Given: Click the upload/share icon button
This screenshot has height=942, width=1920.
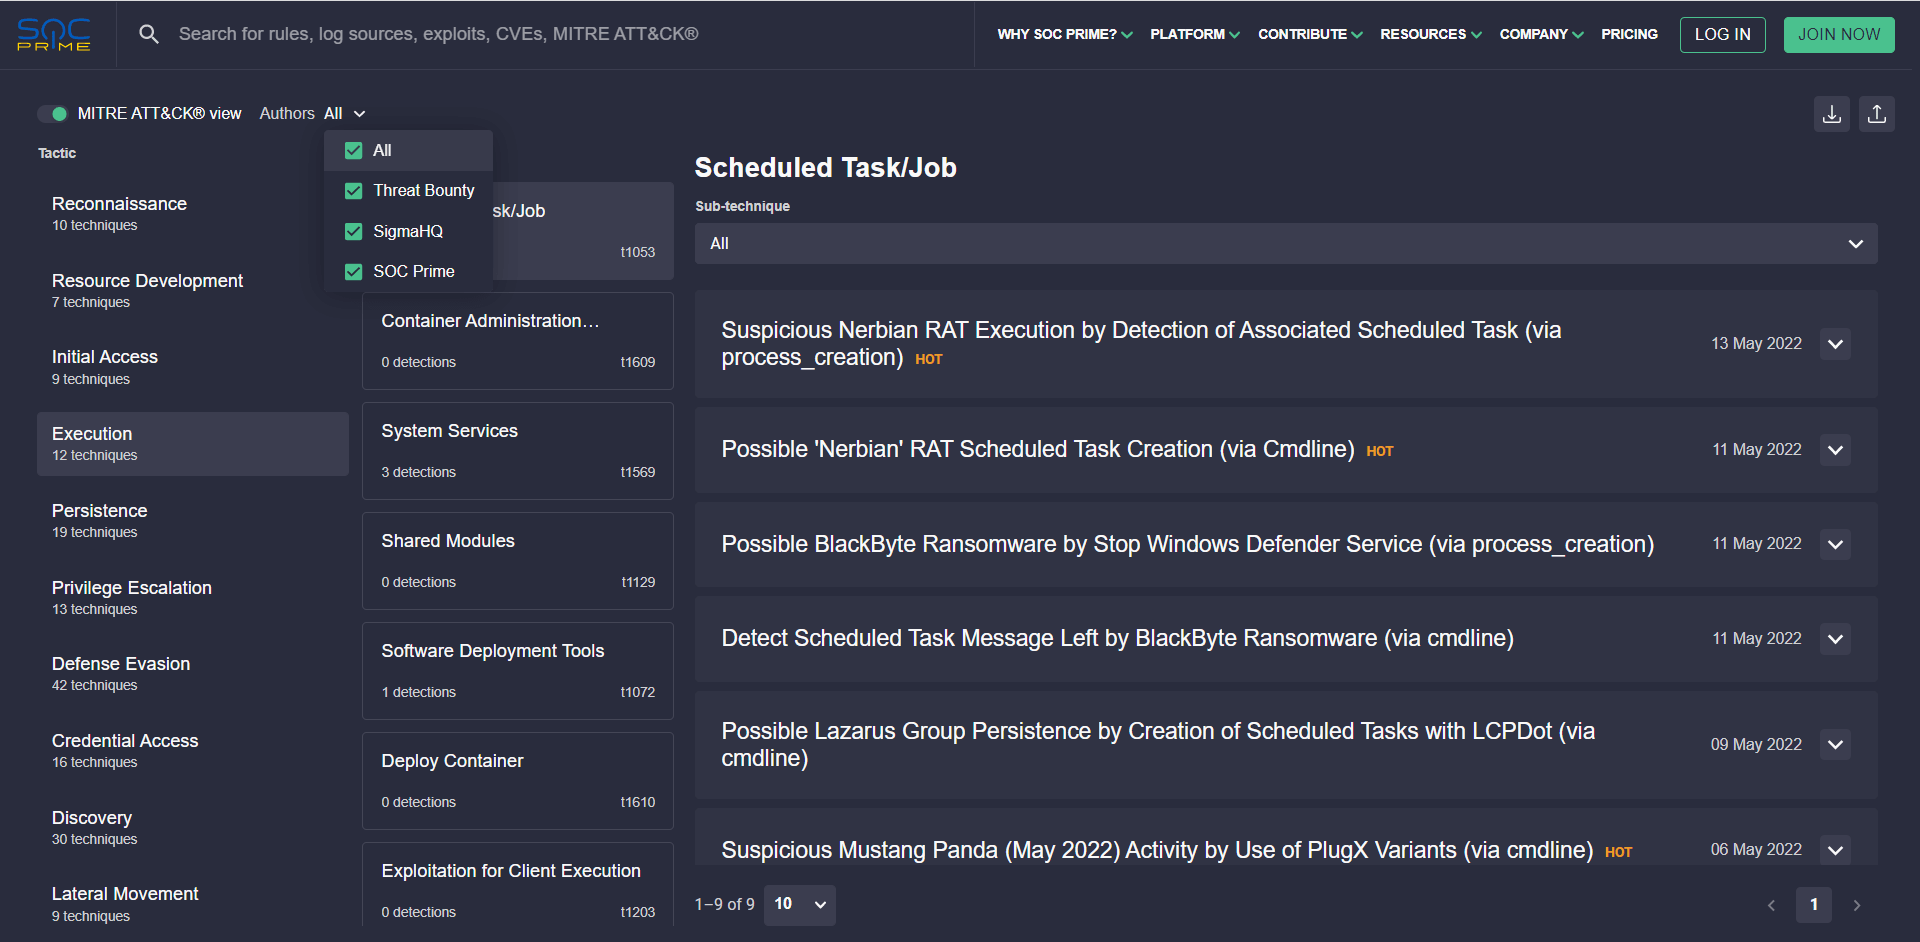Looking at the screenshot, I should click(x=1877, y=114).
